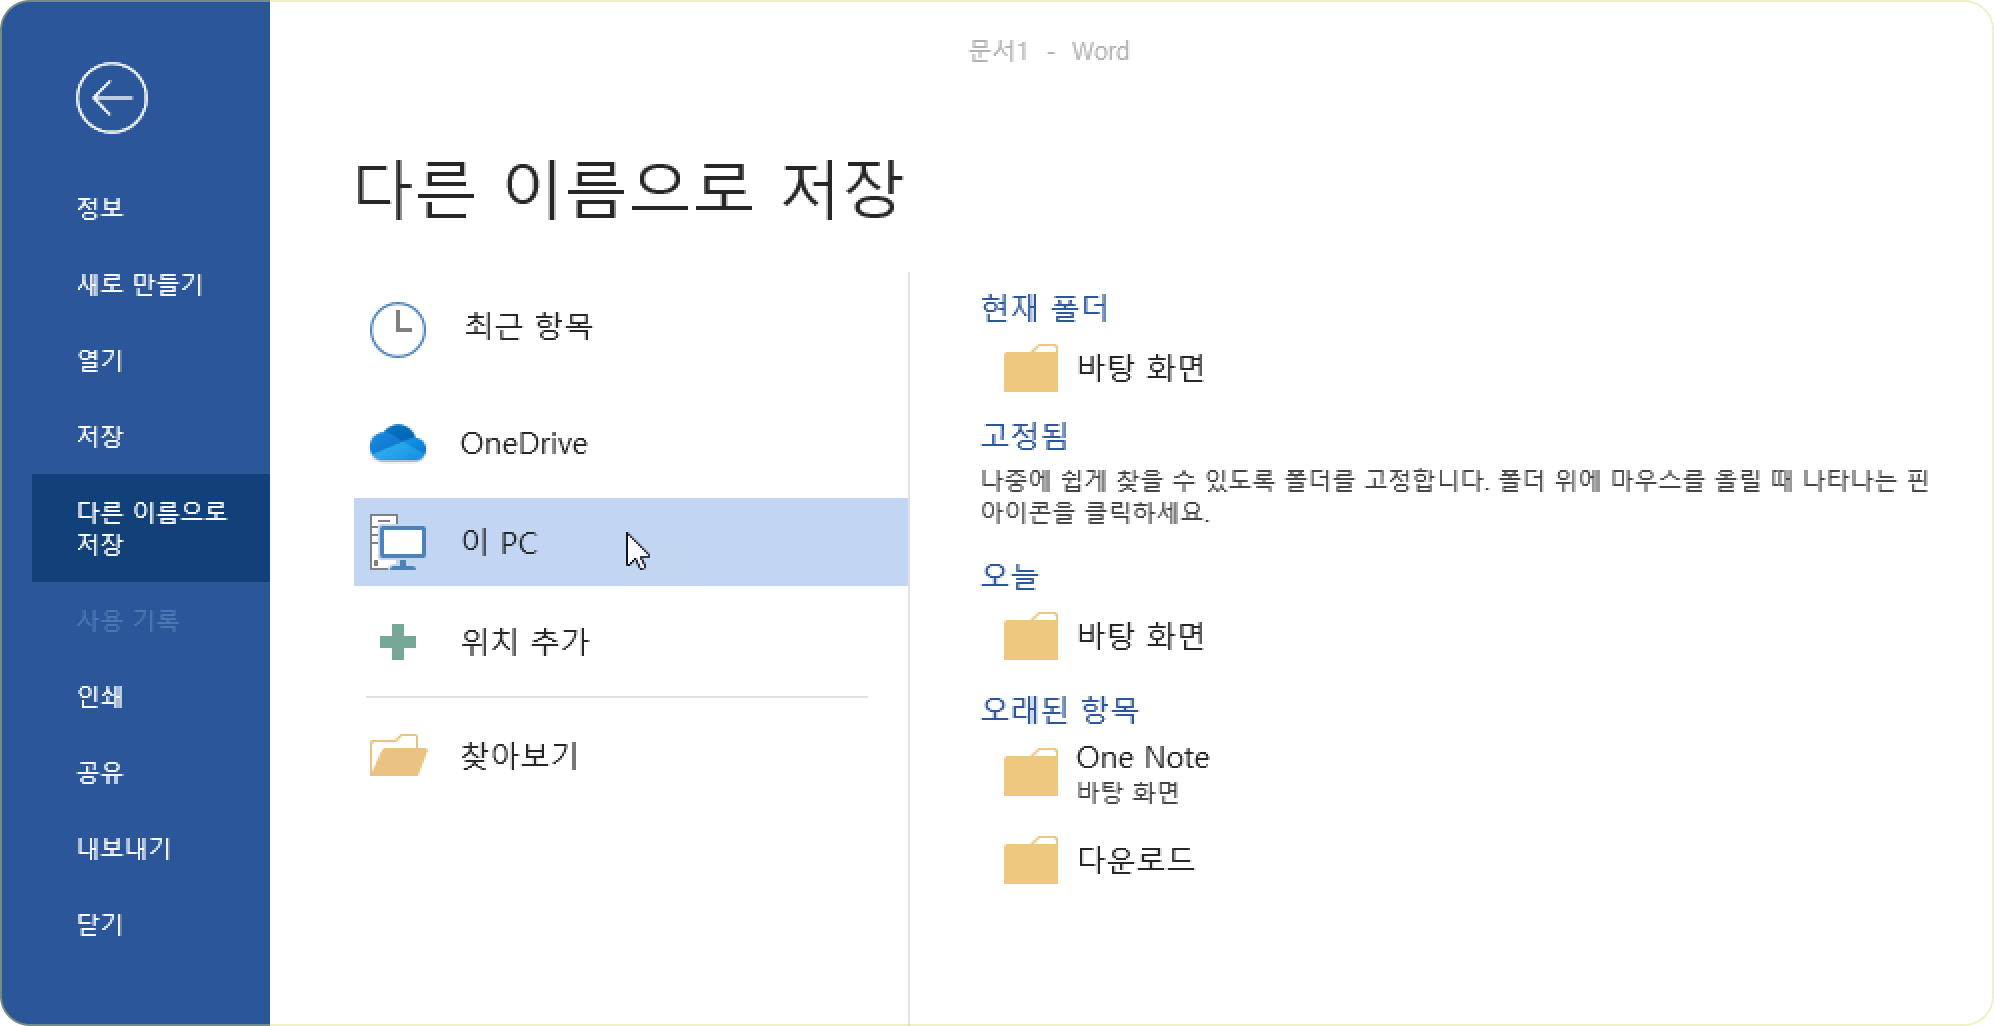
Task: Open the 정보 menu item
Action: pyautogui.click(x=100, y=208)
